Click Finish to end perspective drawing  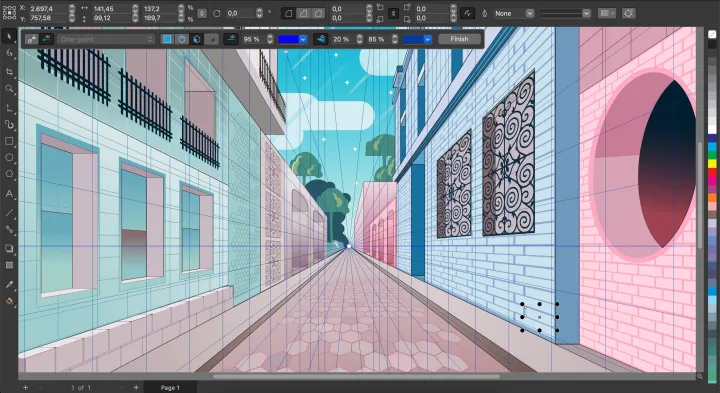pyautogui.click(x=459, y=39)
